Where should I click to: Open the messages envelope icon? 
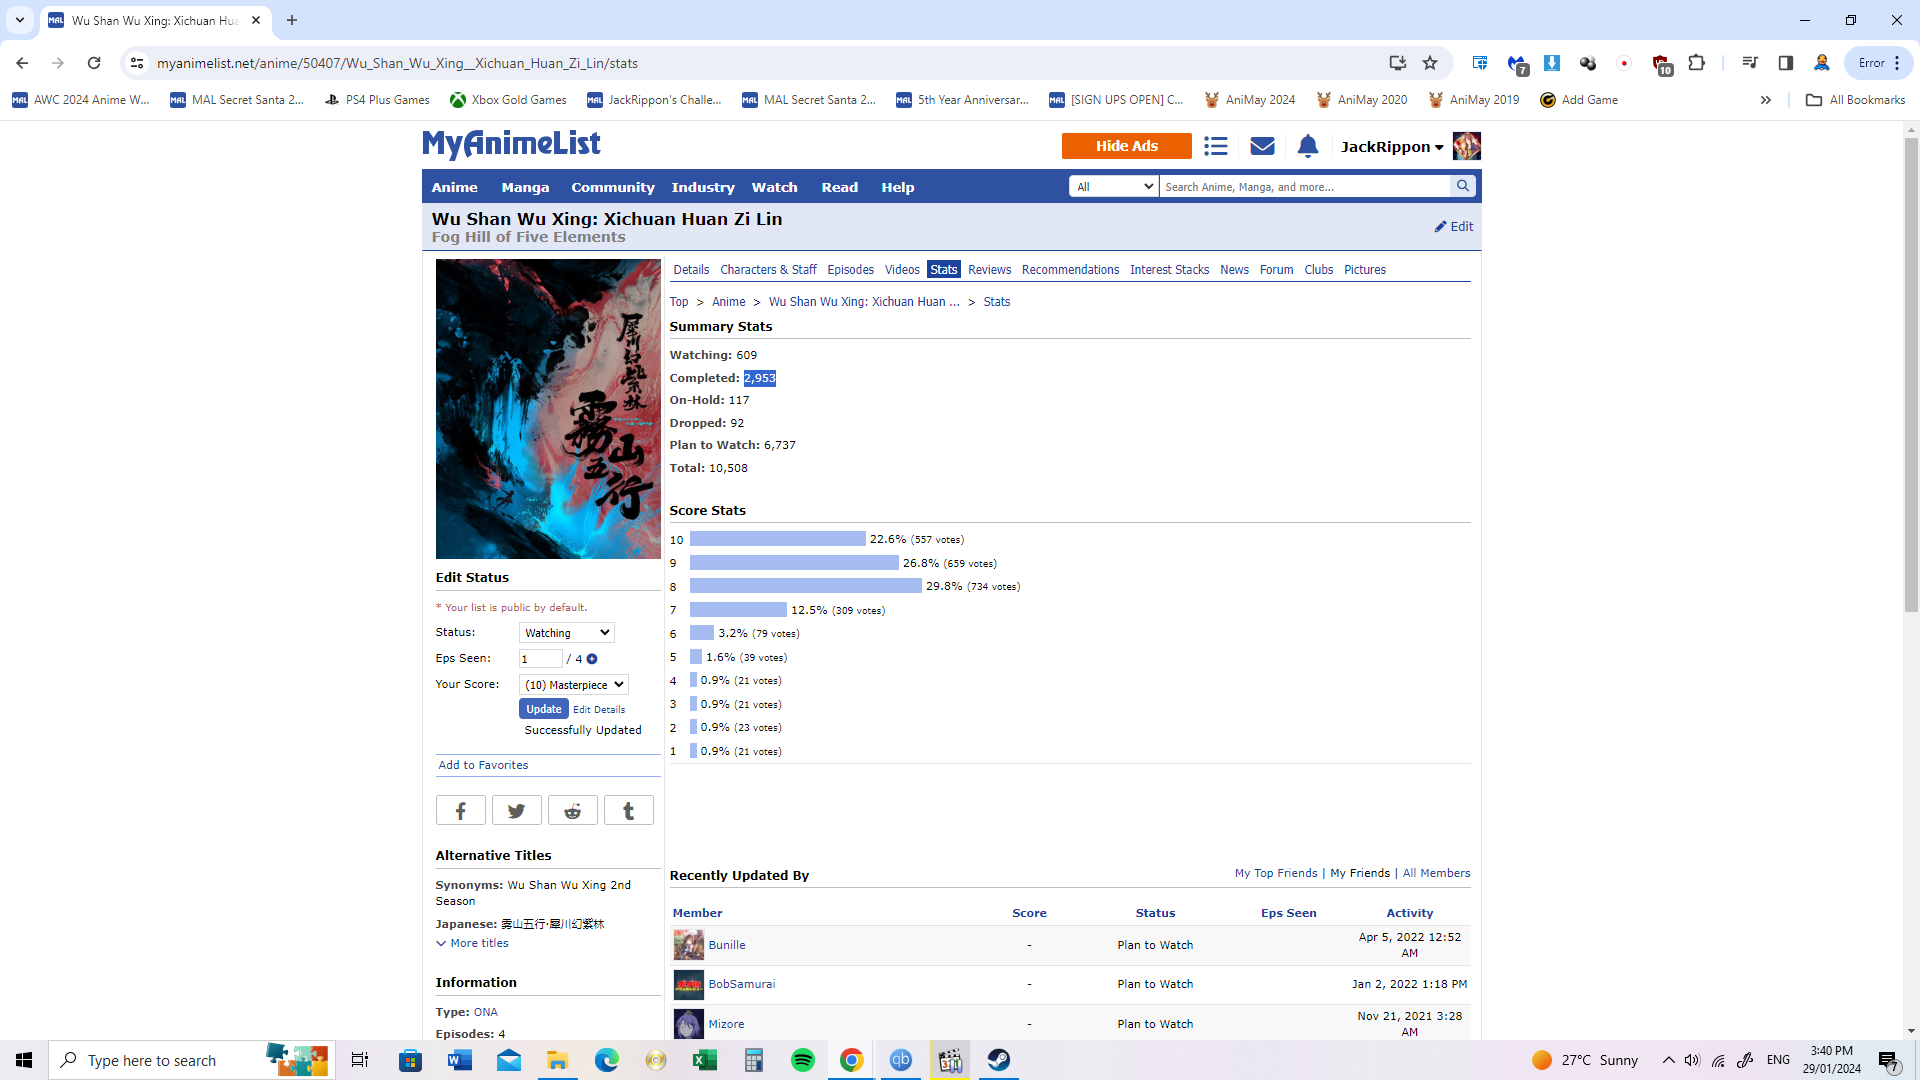click(1262, 147)
